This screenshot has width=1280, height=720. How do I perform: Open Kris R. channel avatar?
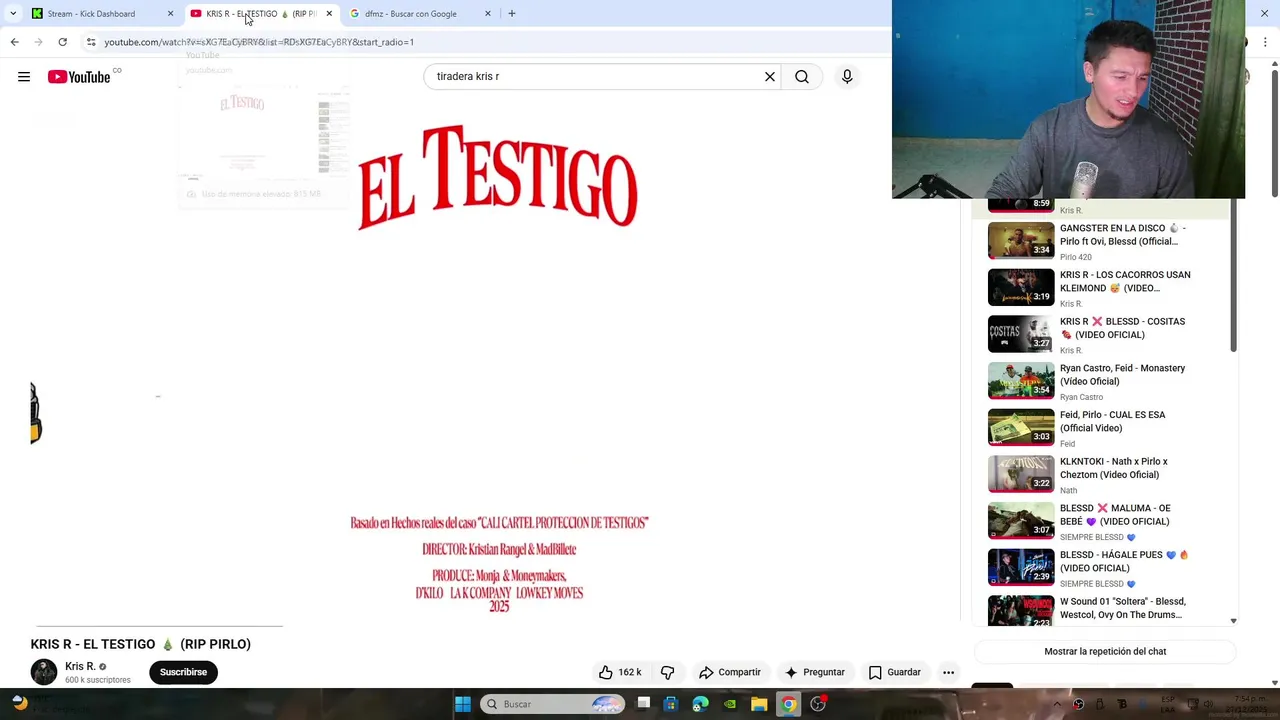(x=44, y=672)
